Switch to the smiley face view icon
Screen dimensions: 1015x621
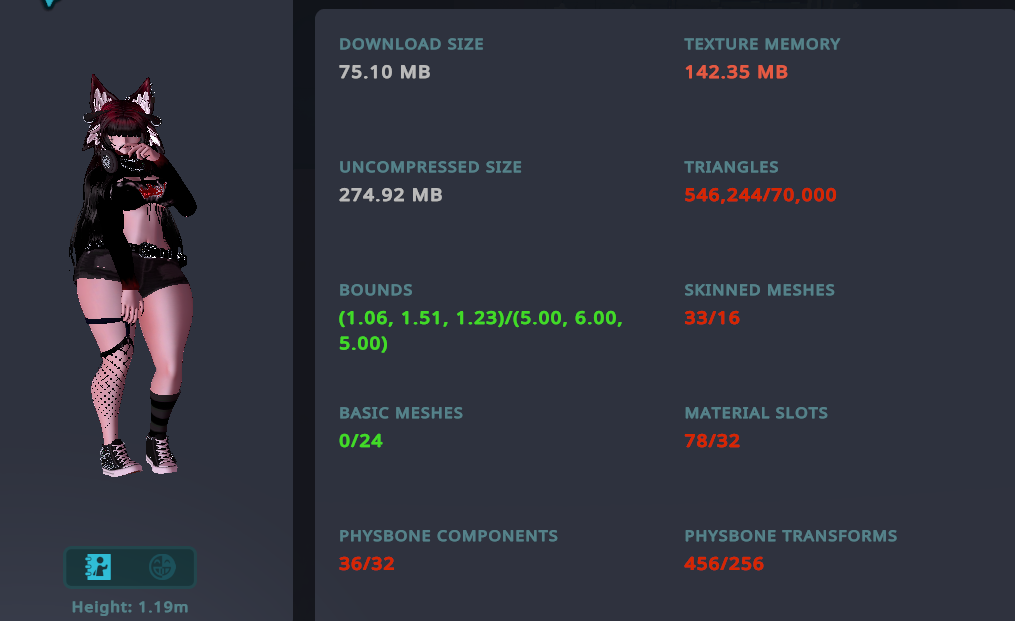coord(162,567)
